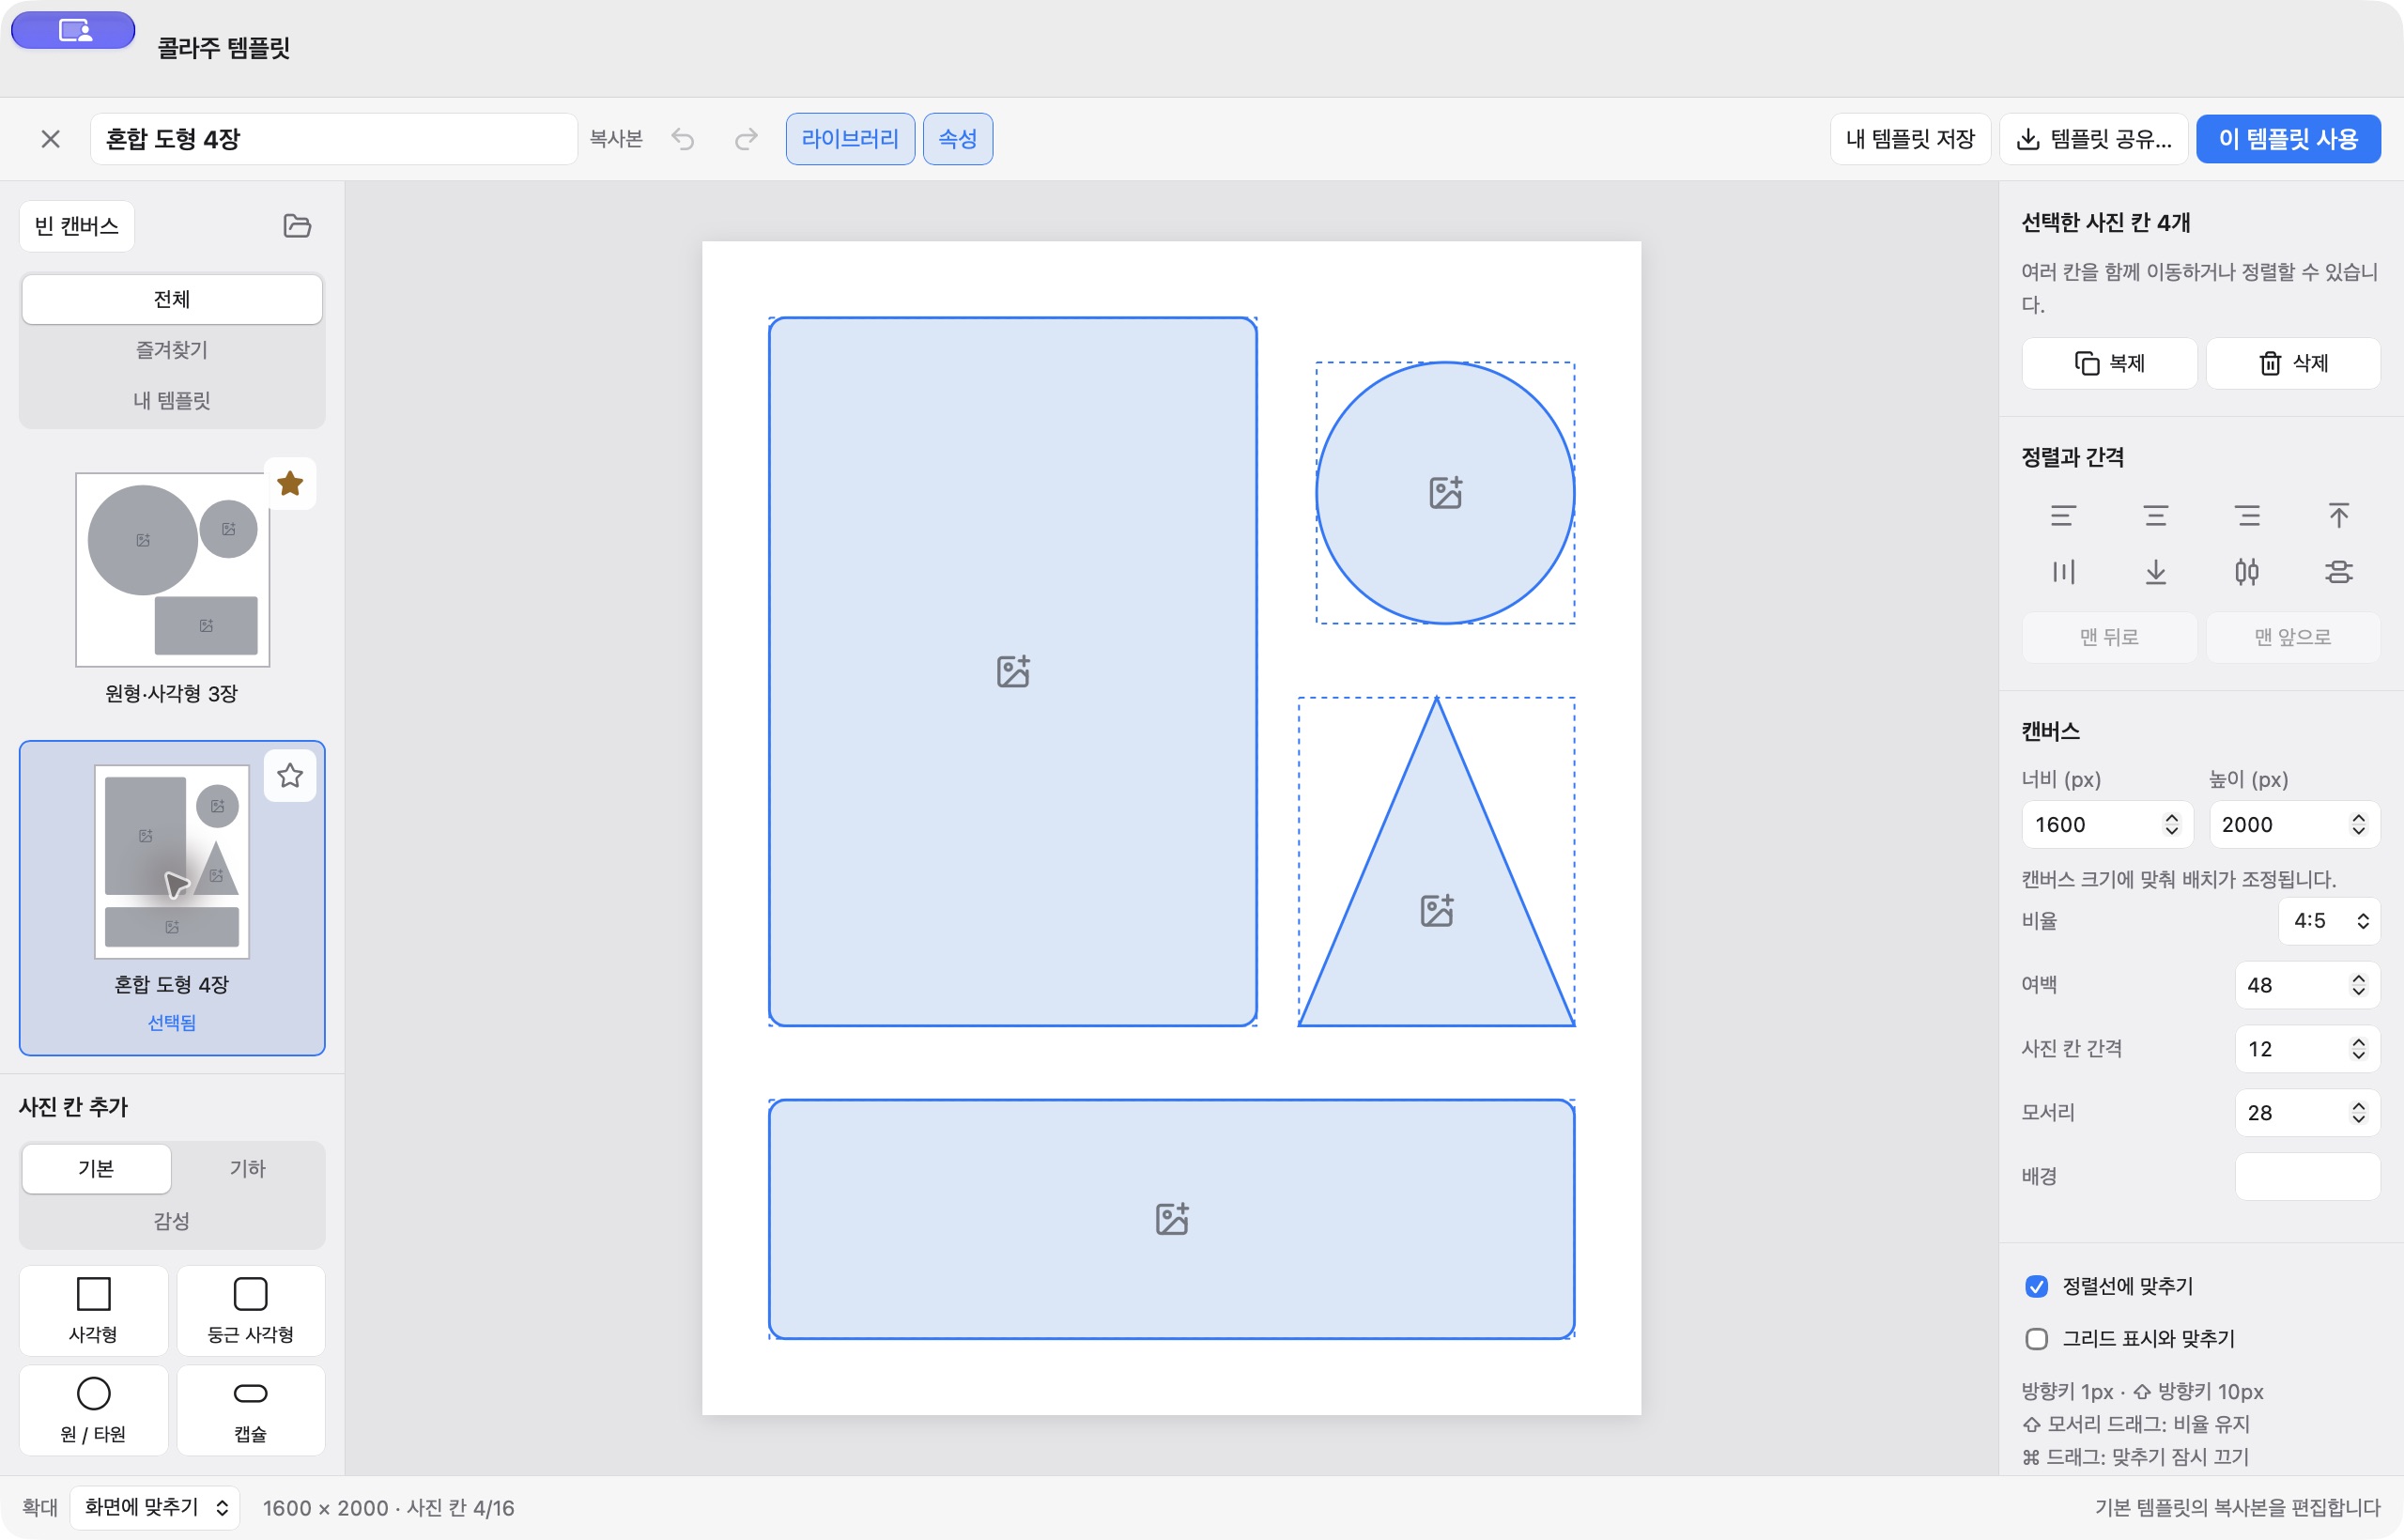
Task: Unfavorite the 원형·사각형 3장 template star
Action: click(290, 484)
